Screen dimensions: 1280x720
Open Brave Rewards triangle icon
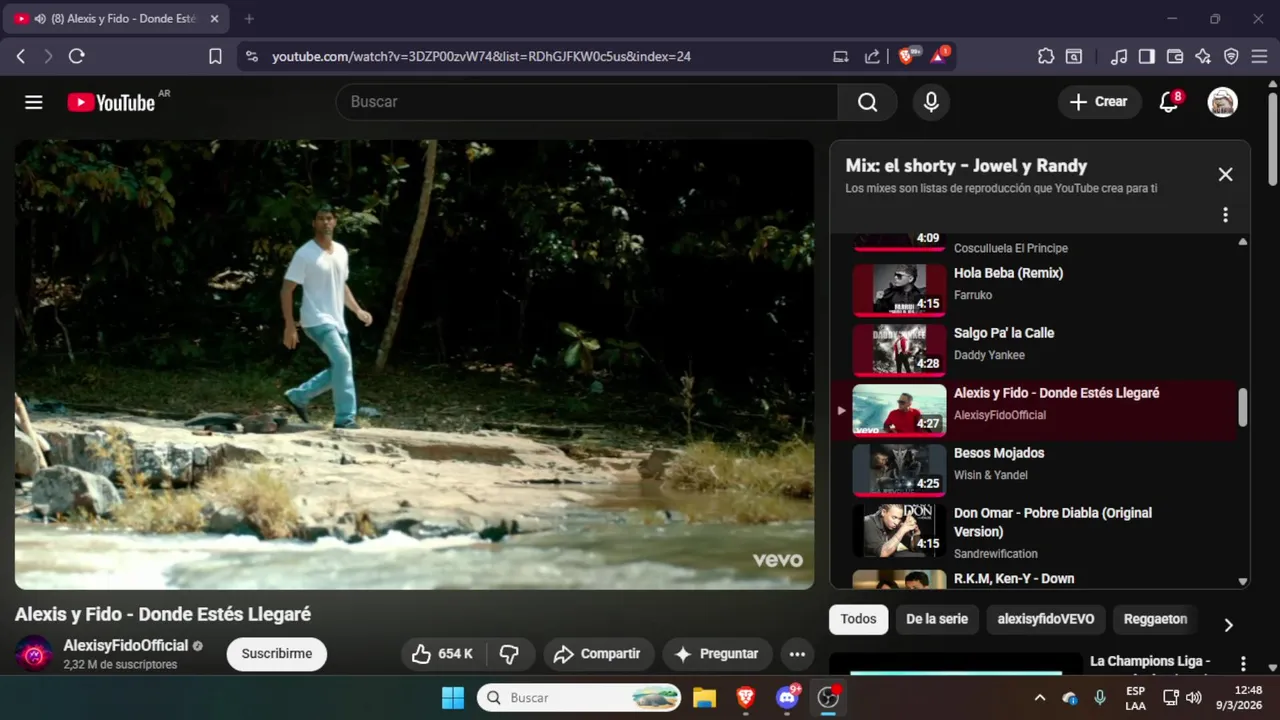(939, 56)
